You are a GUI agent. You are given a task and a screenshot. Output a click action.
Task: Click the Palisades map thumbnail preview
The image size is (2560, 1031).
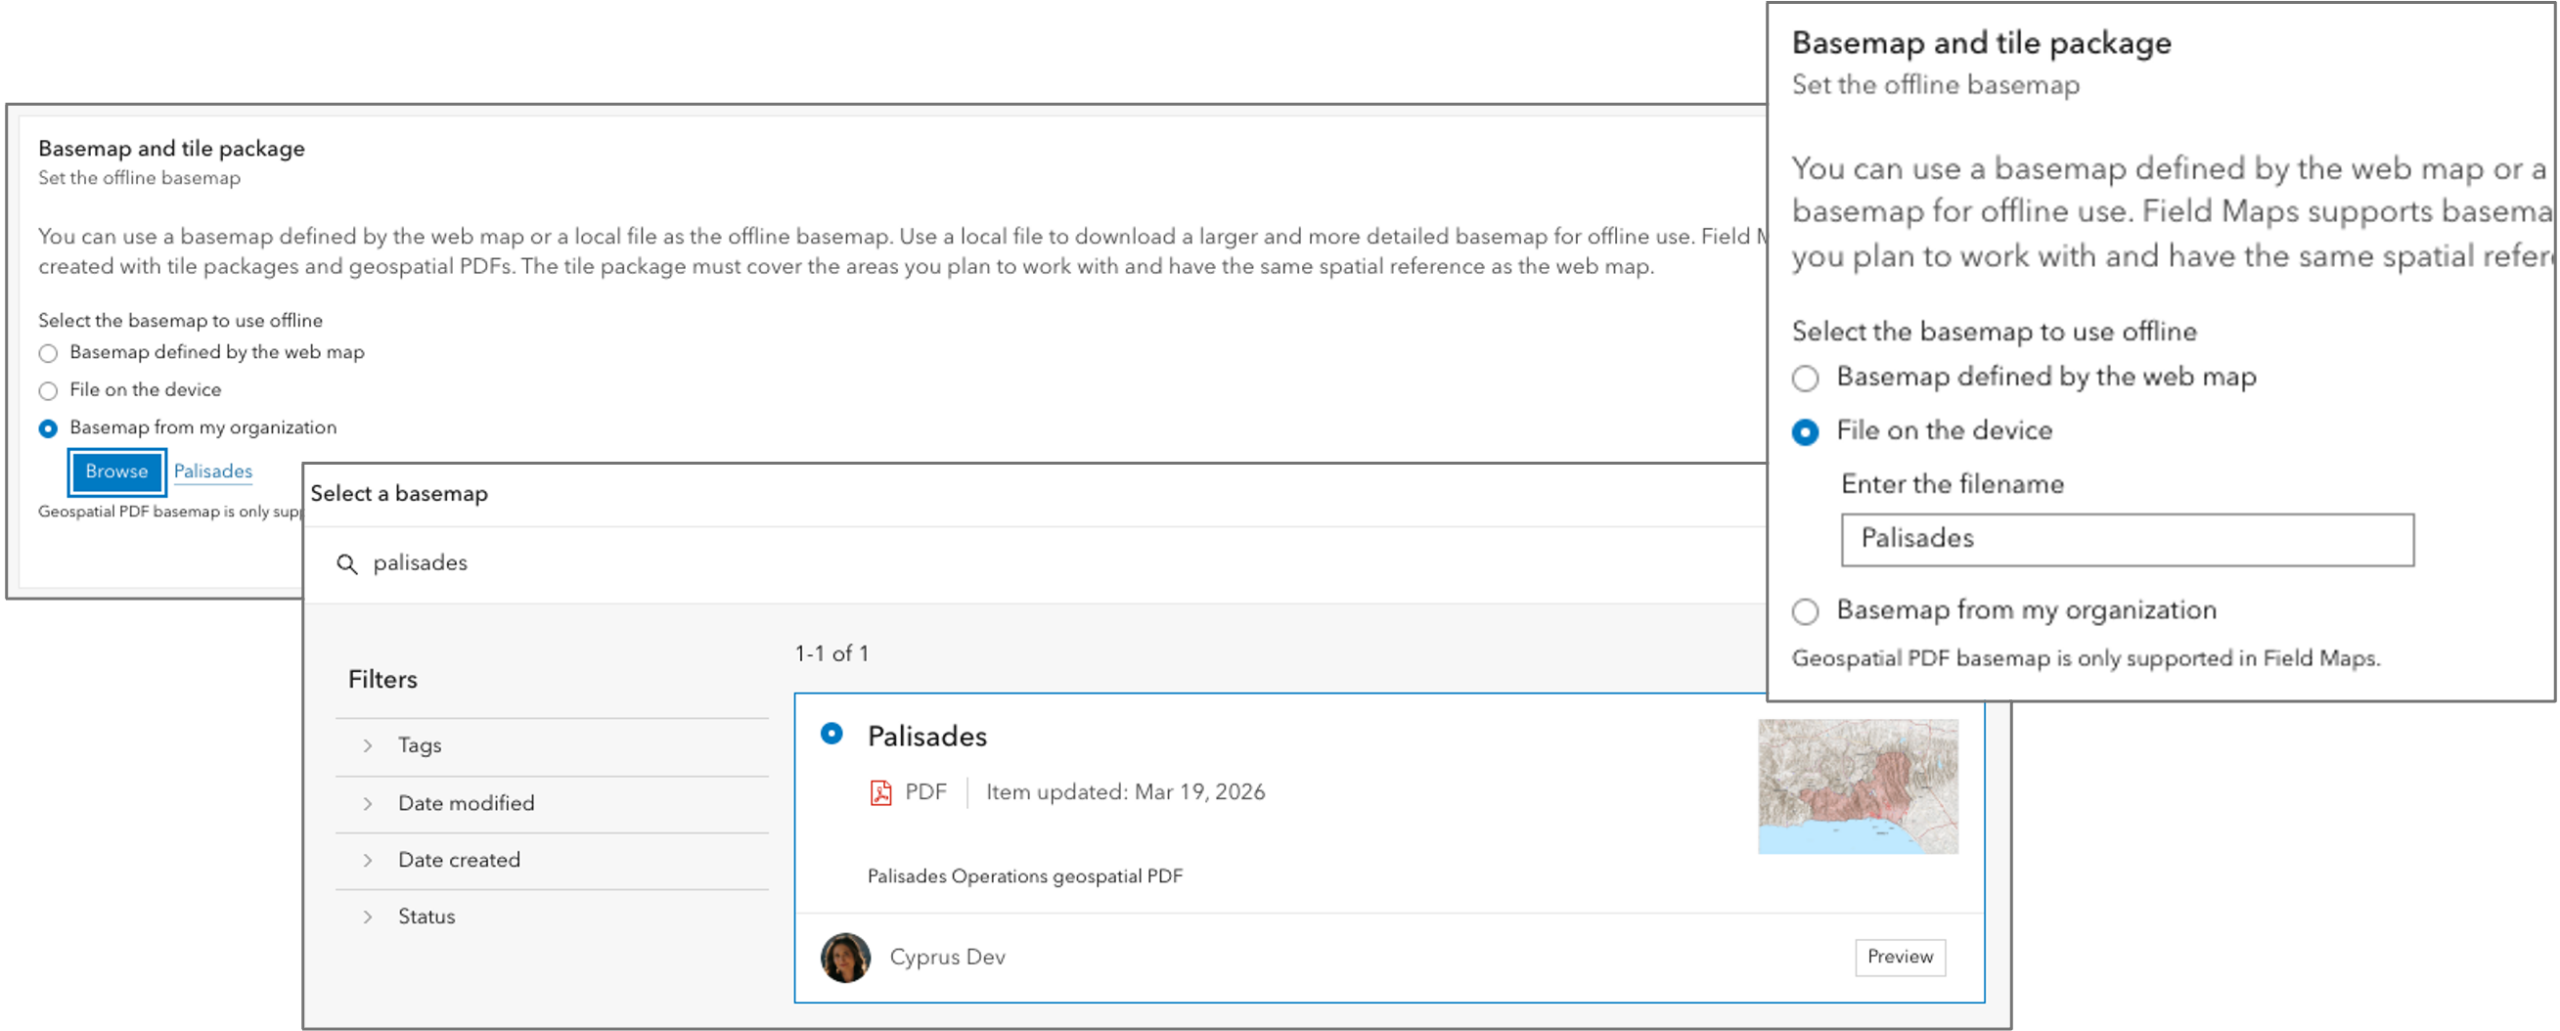[1858, 788]
